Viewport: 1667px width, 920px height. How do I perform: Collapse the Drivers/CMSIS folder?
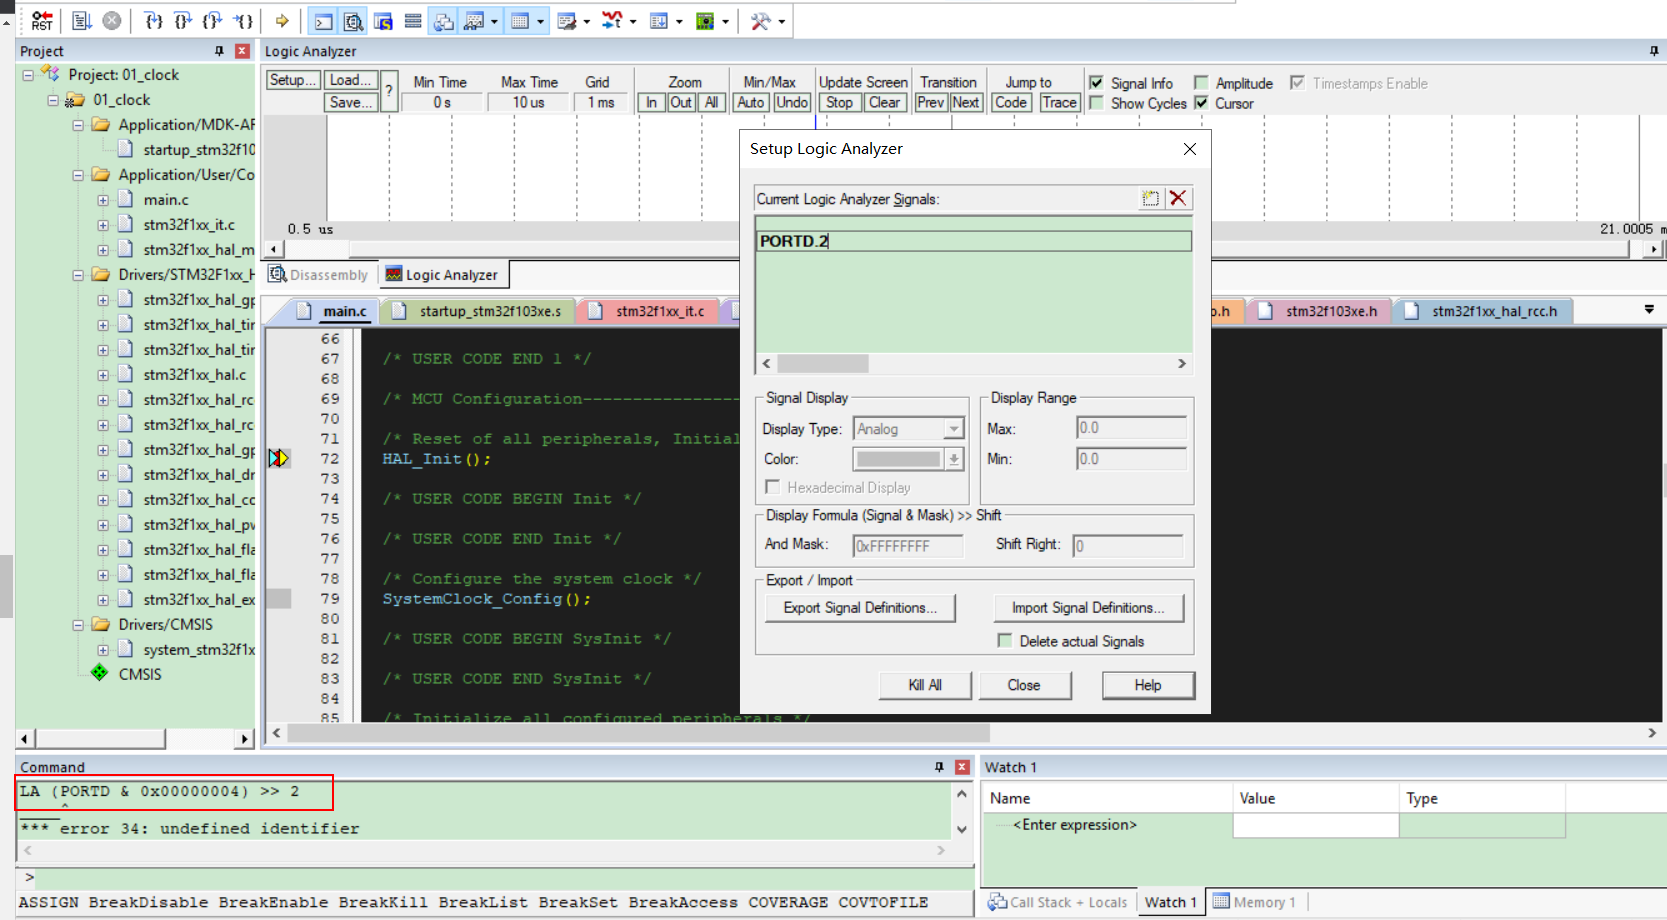pyautogui.click(x=78, y=624)
